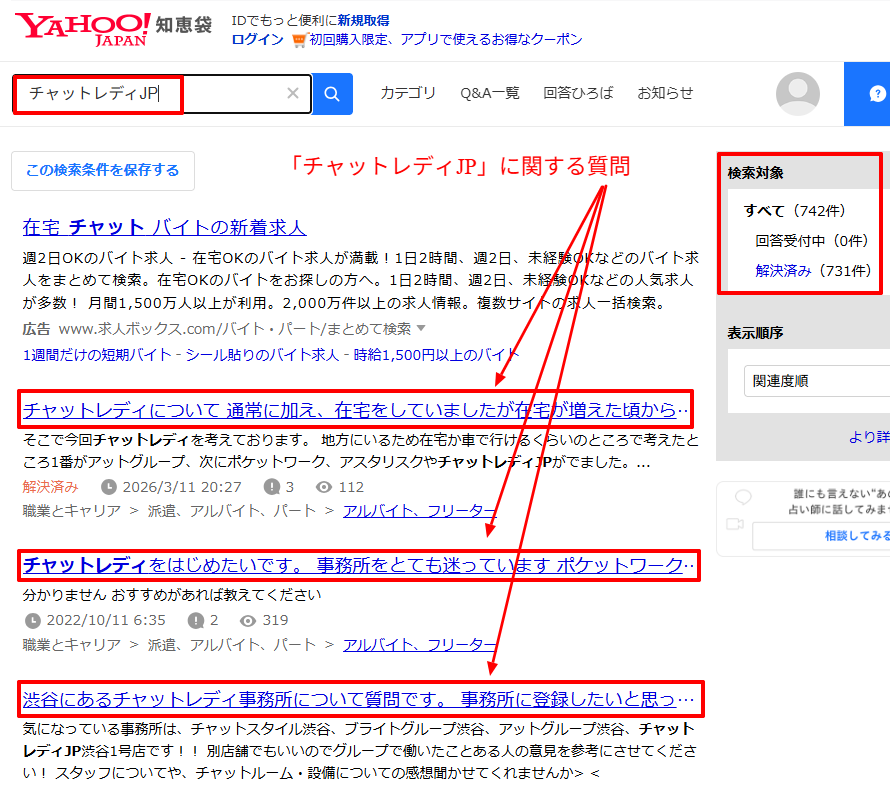890x788 pixels.
Task: Click the ログイン link
Action: [258, 40]
